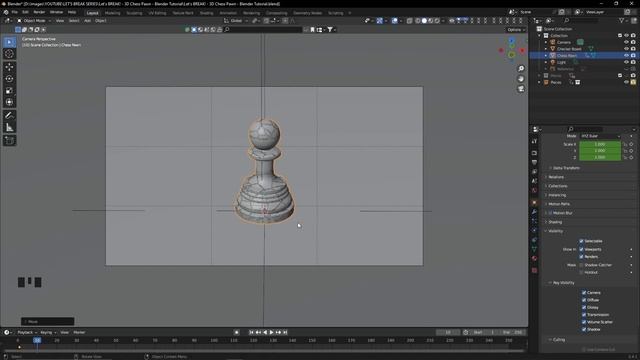Toggle Ray Visibility Camera checkbox
Screen dimensions: 640x360
(584, 293)
